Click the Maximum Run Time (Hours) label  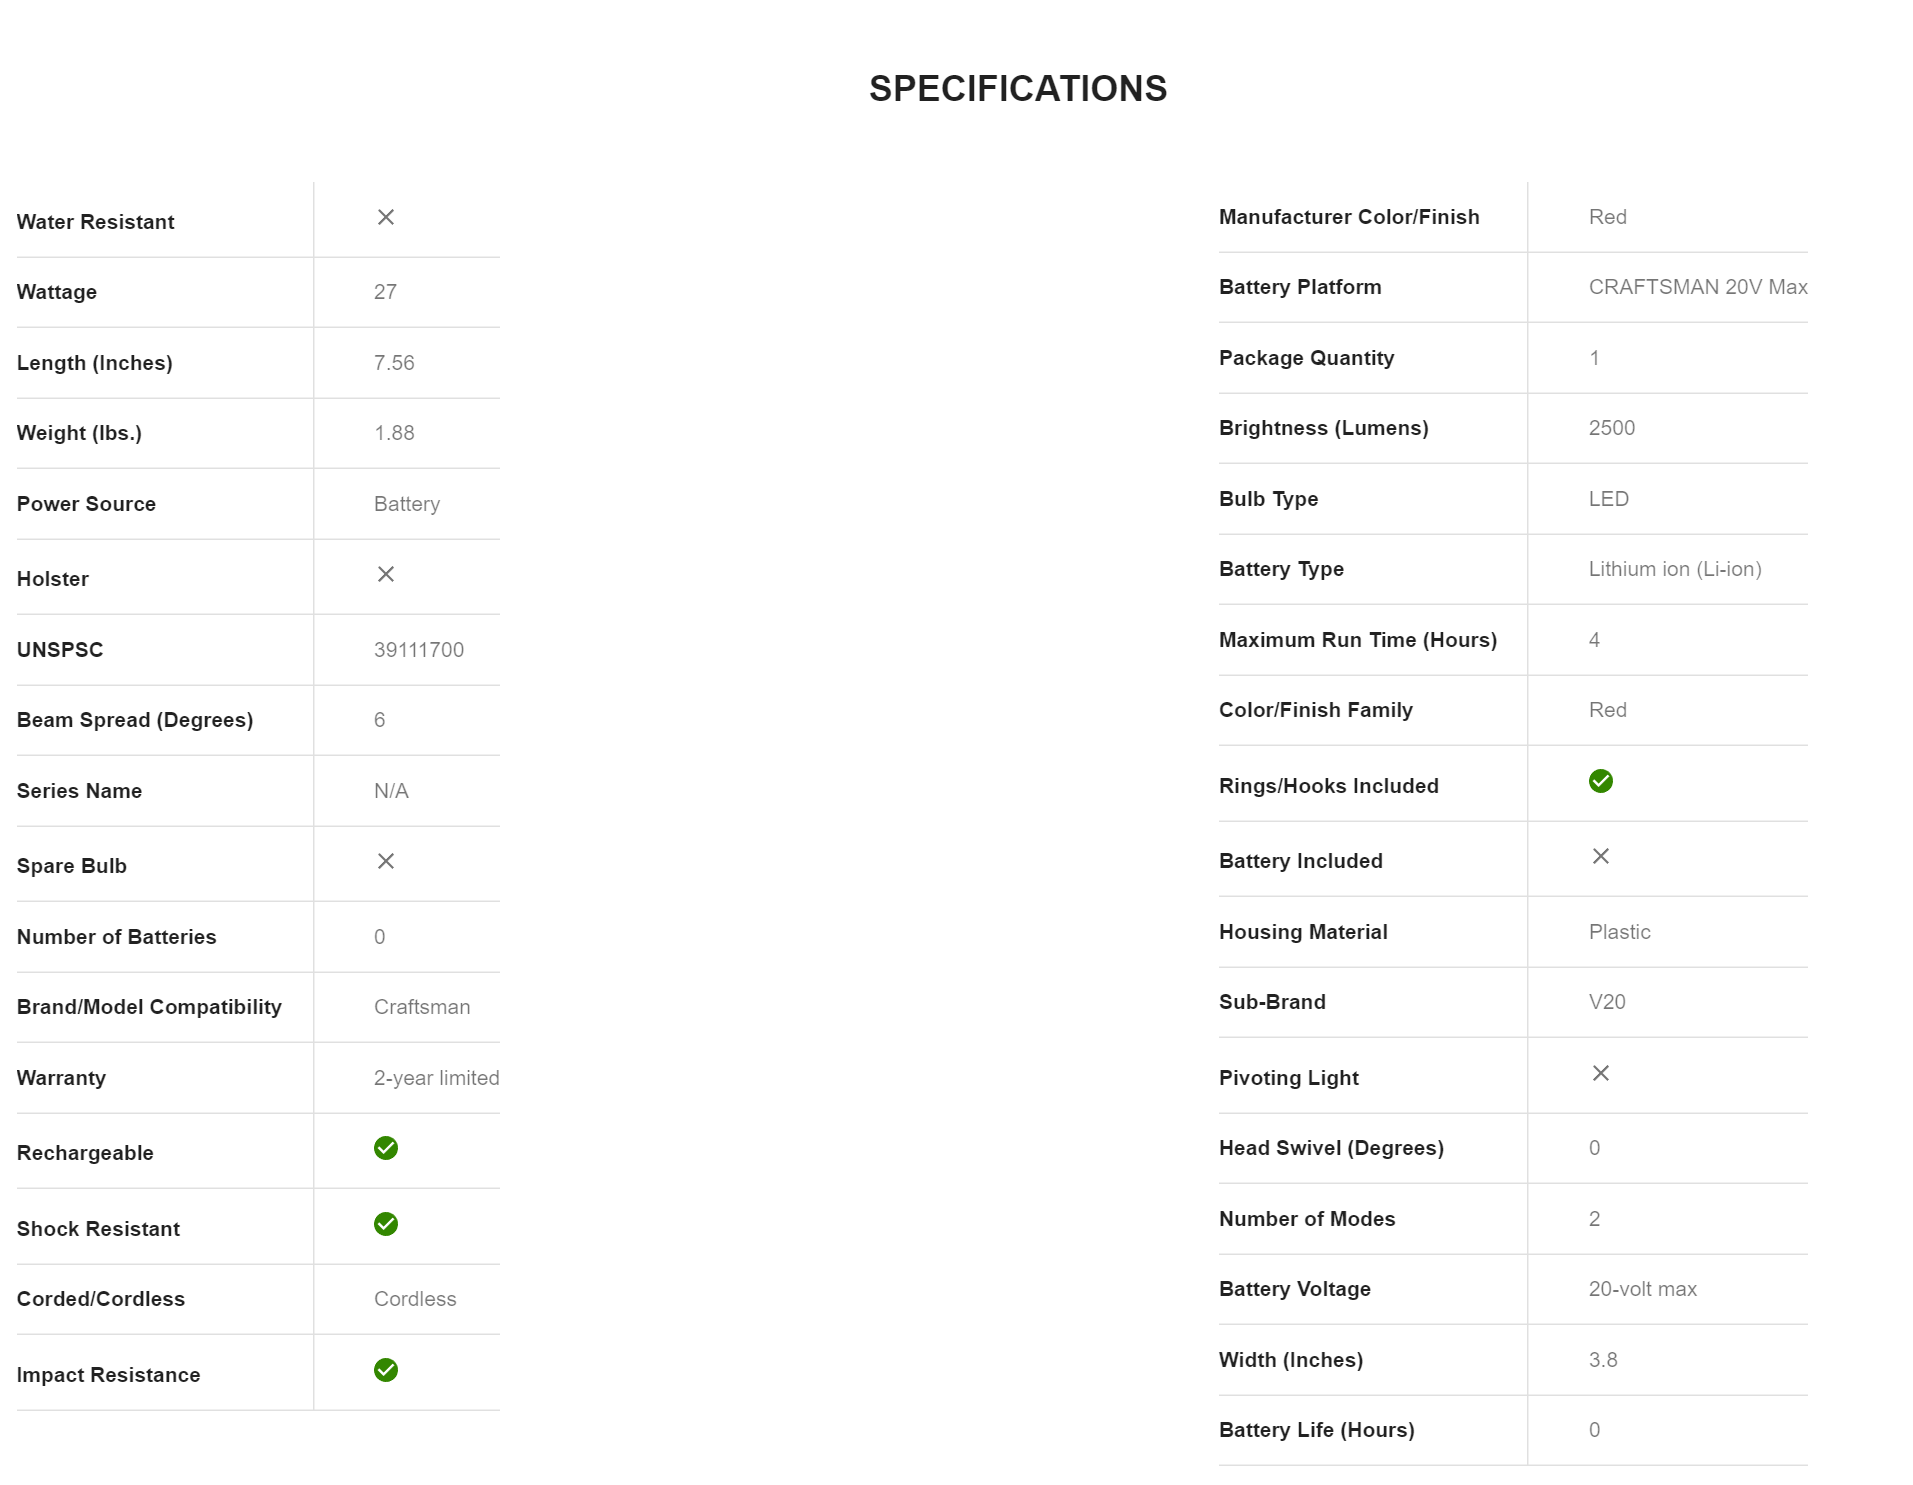(x=1357, y=640)
